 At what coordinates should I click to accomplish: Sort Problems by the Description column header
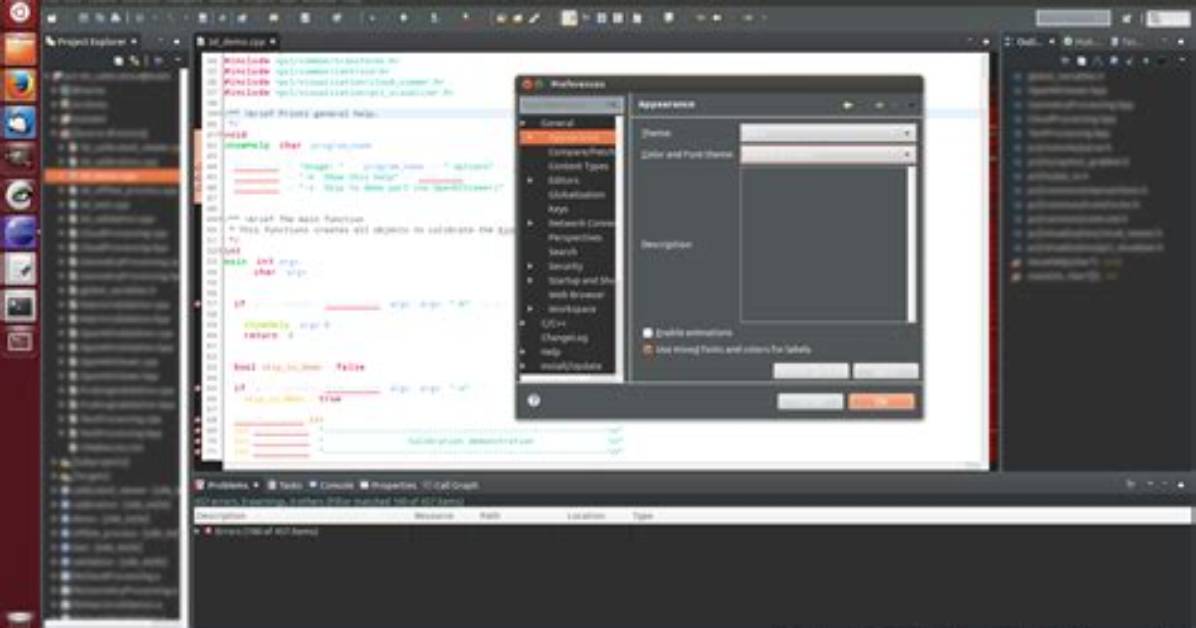221,517
